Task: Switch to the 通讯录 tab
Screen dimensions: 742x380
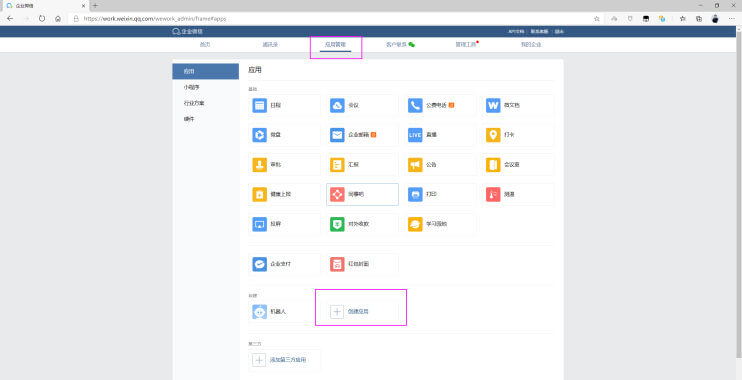Action: click(270, 44)
